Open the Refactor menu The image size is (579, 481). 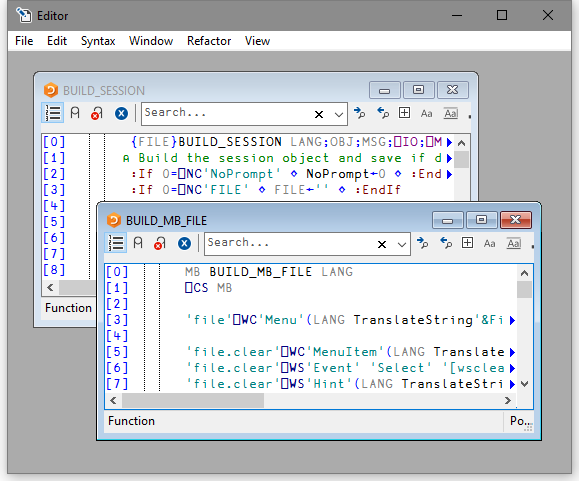(209, 41)
